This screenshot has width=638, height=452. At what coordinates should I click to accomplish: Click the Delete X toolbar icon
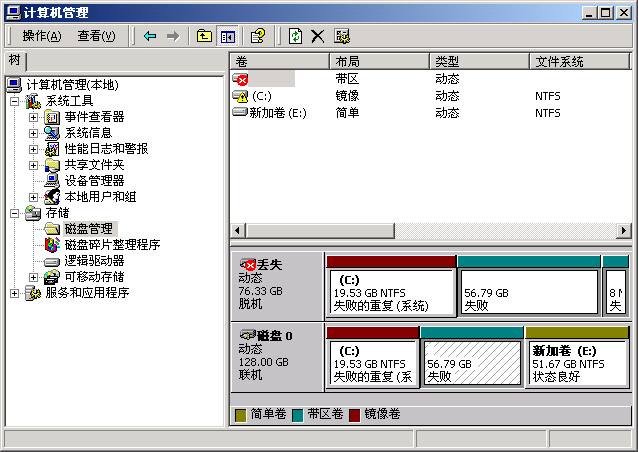click(x=318, y=36)
